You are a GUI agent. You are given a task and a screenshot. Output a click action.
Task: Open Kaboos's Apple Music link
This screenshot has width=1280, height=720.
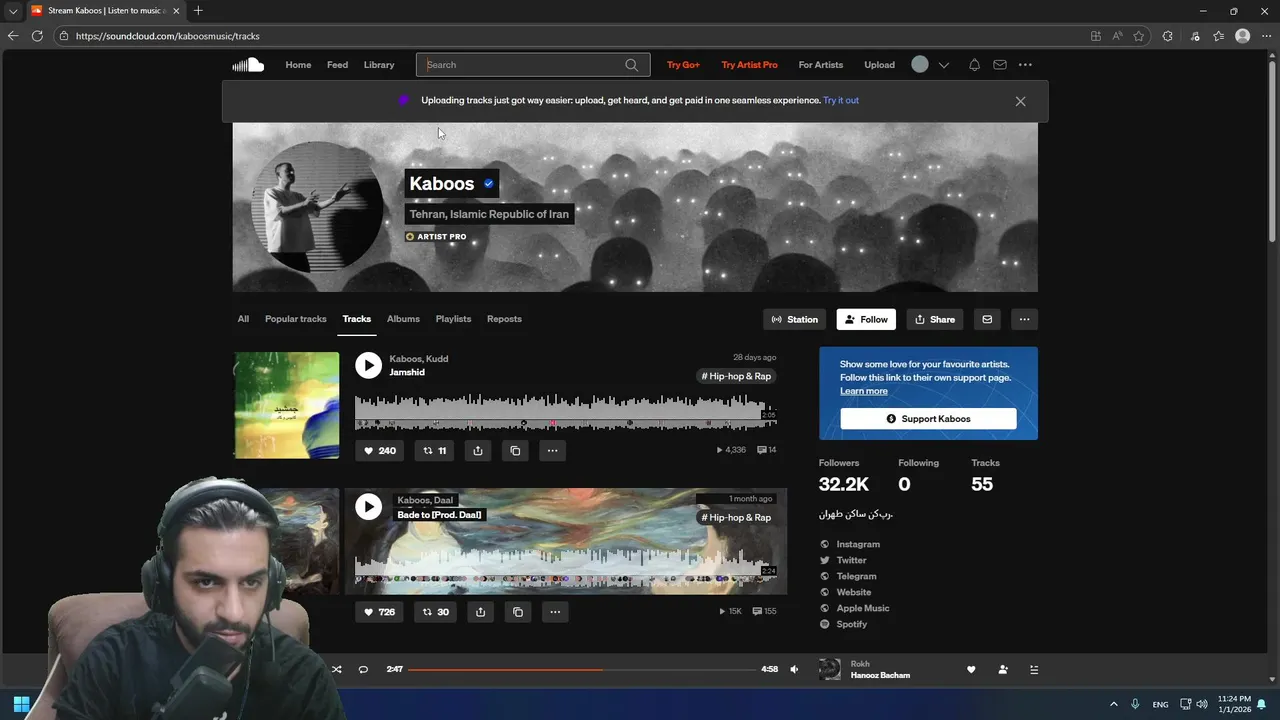[862, 608]
